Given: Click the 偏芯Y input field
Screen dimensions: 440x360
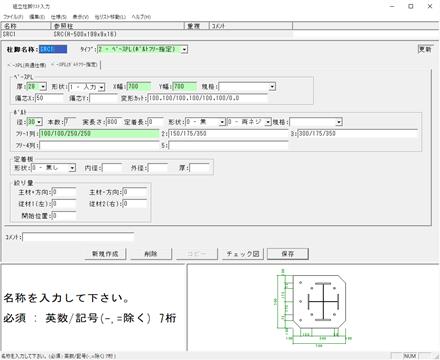Looking at the screenshot, I should (103, 98).
